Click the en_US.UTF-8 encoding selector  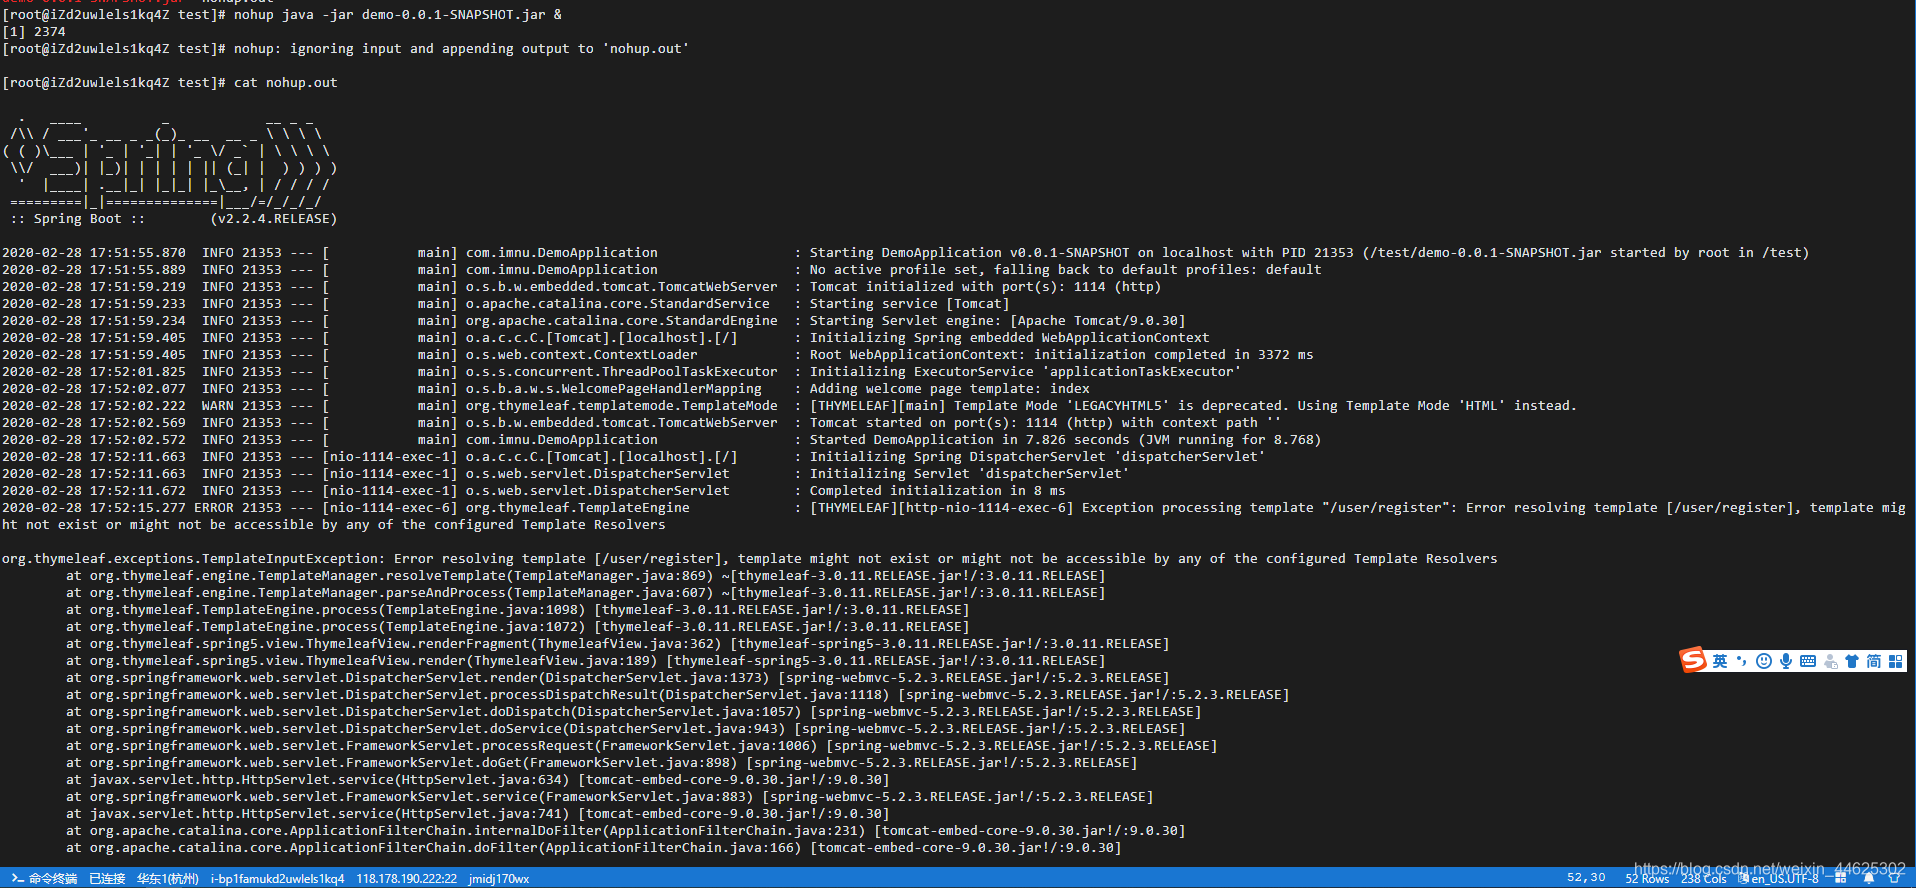click(1778, 879)
